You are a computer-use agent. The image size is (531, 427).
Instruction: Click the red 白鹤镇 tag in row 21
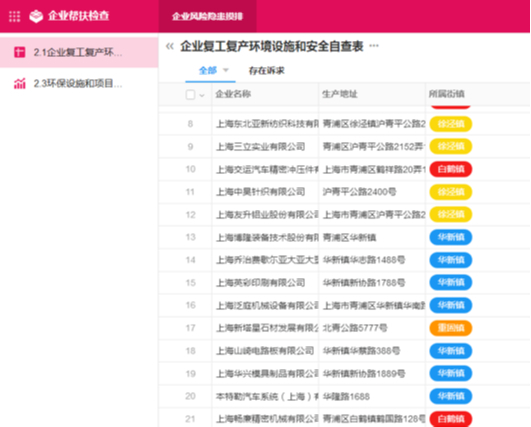[x=451, y=419]
